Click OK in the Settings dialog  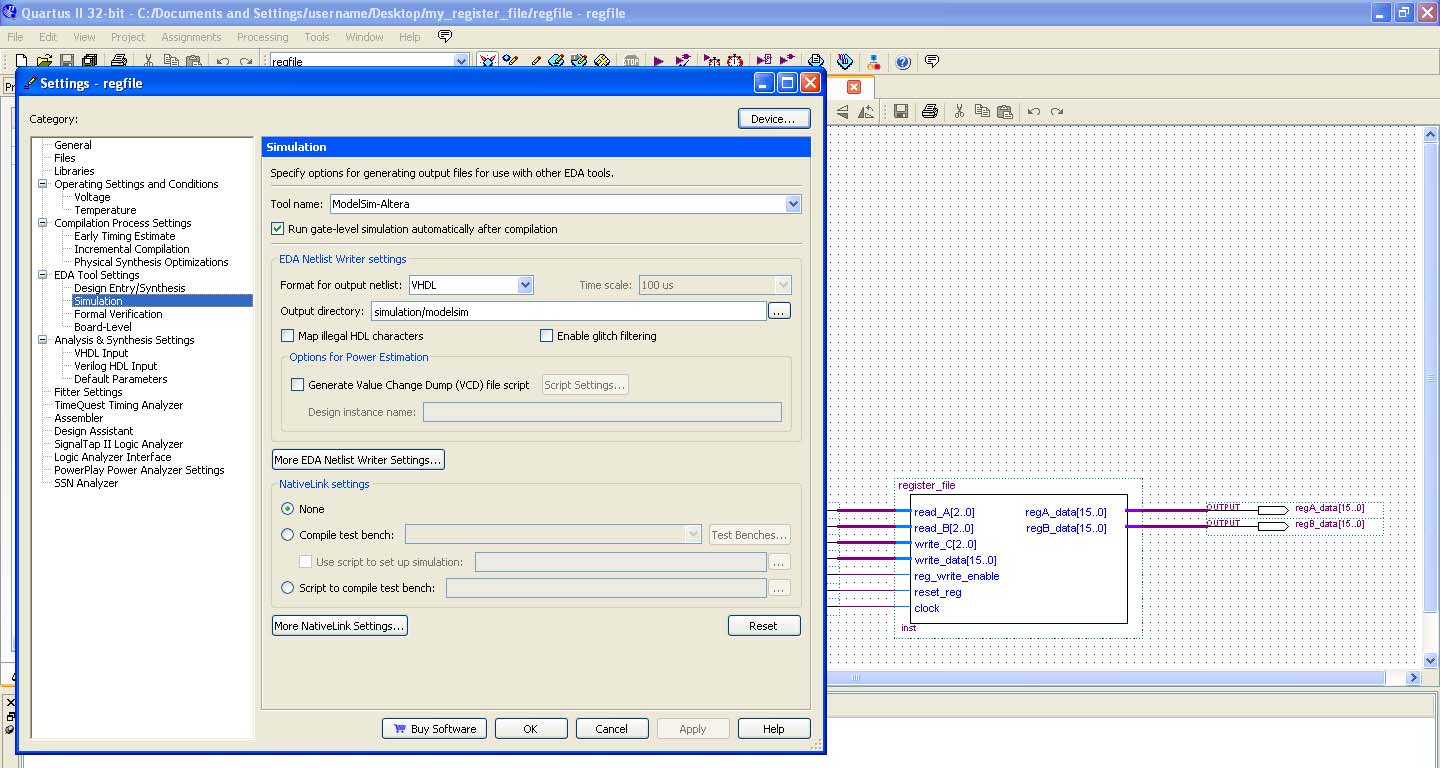(x=531, y=729)
